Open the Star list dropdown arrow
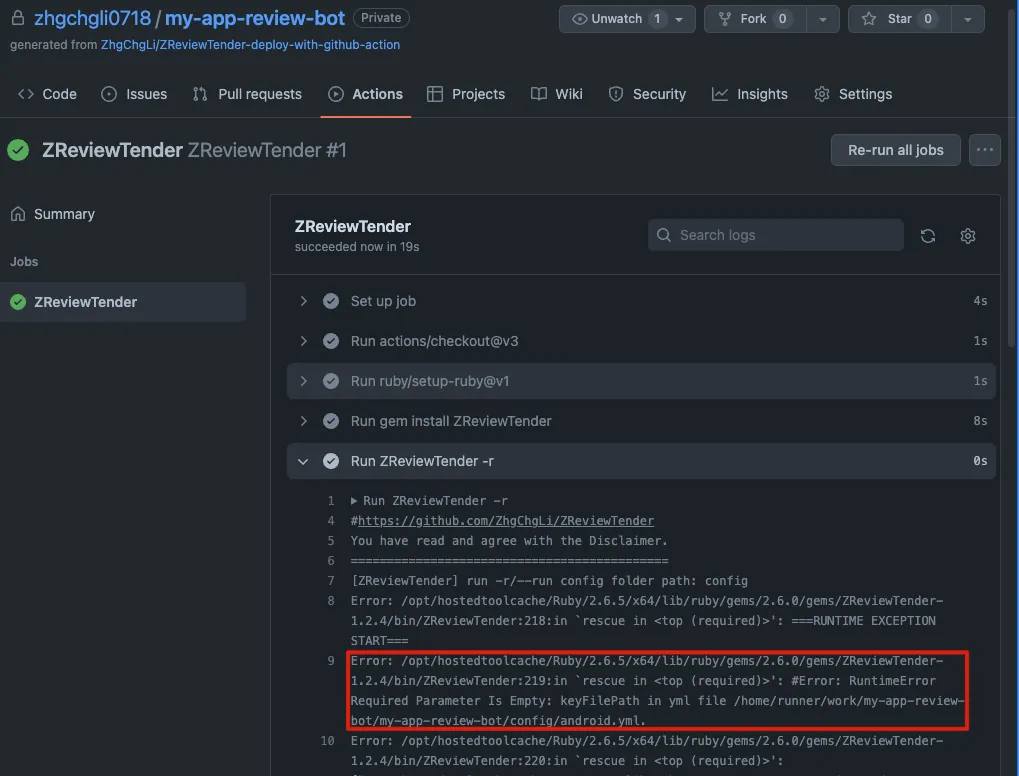 [x=966, y=19]
